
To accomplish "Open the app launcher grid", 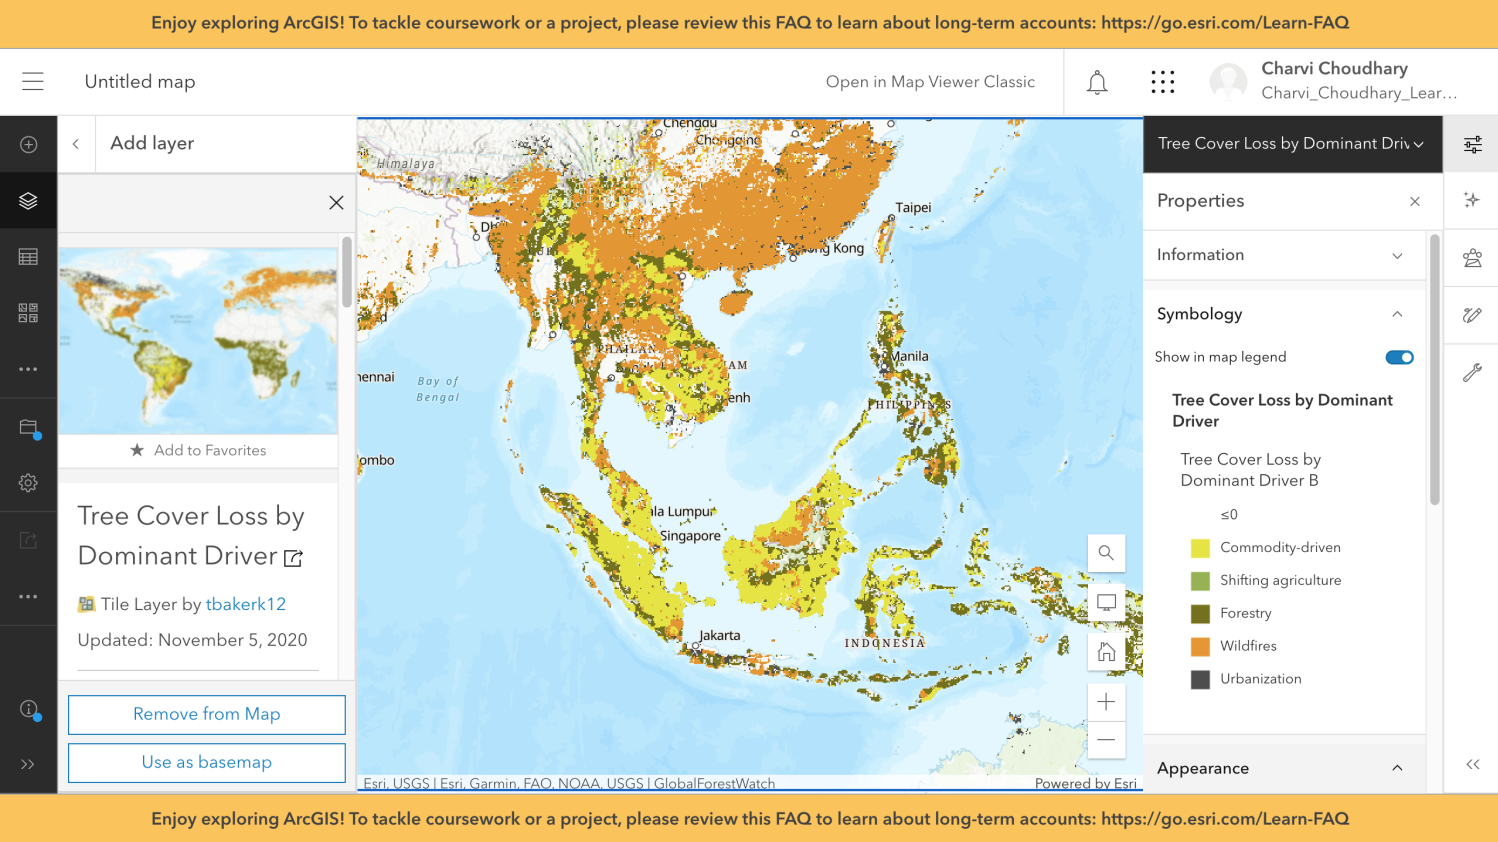I will 1162,82.
